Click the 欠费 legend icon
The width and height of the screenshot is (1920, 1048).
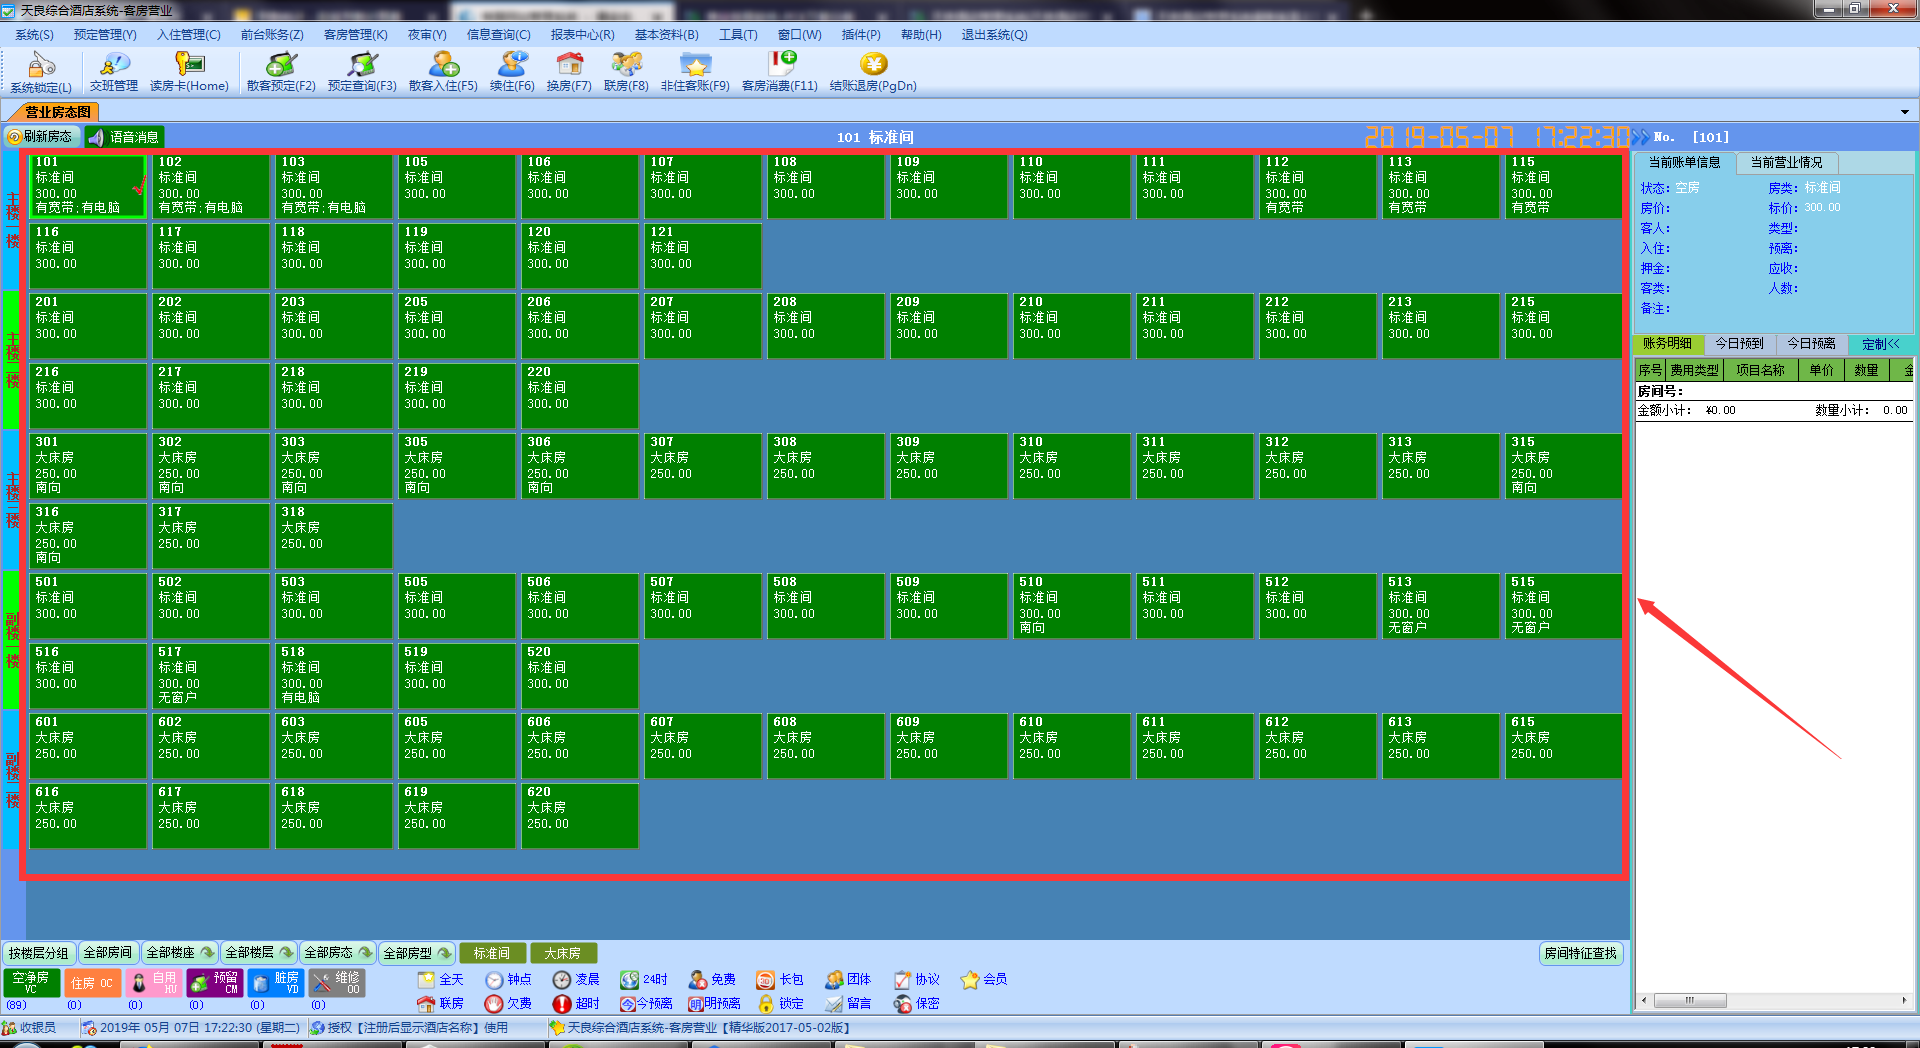click(494, 1004)
